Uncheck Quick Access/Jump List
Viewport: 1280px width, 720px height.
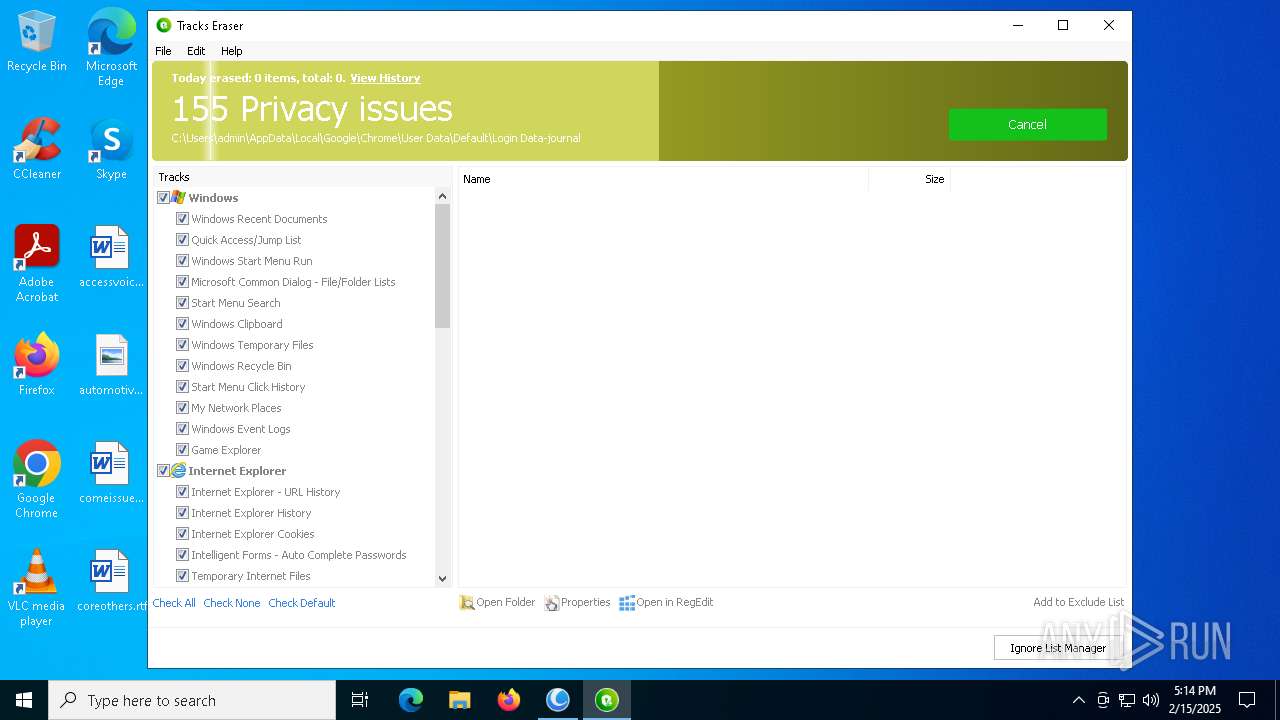click(182, 240)
